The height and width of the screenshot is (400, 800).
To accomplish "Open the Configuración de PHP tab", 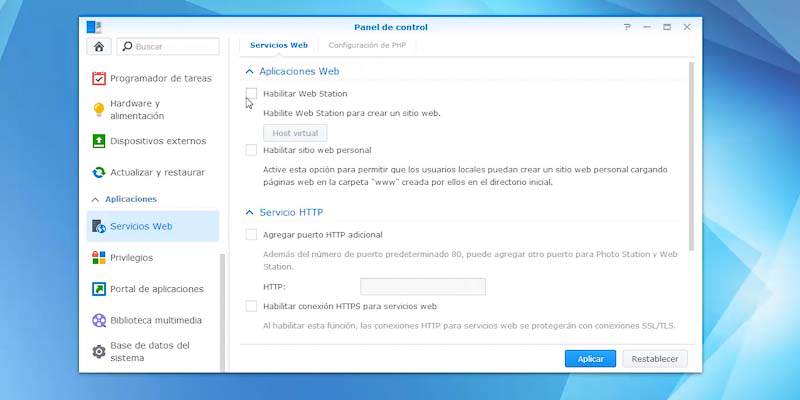I will (367, 45).
